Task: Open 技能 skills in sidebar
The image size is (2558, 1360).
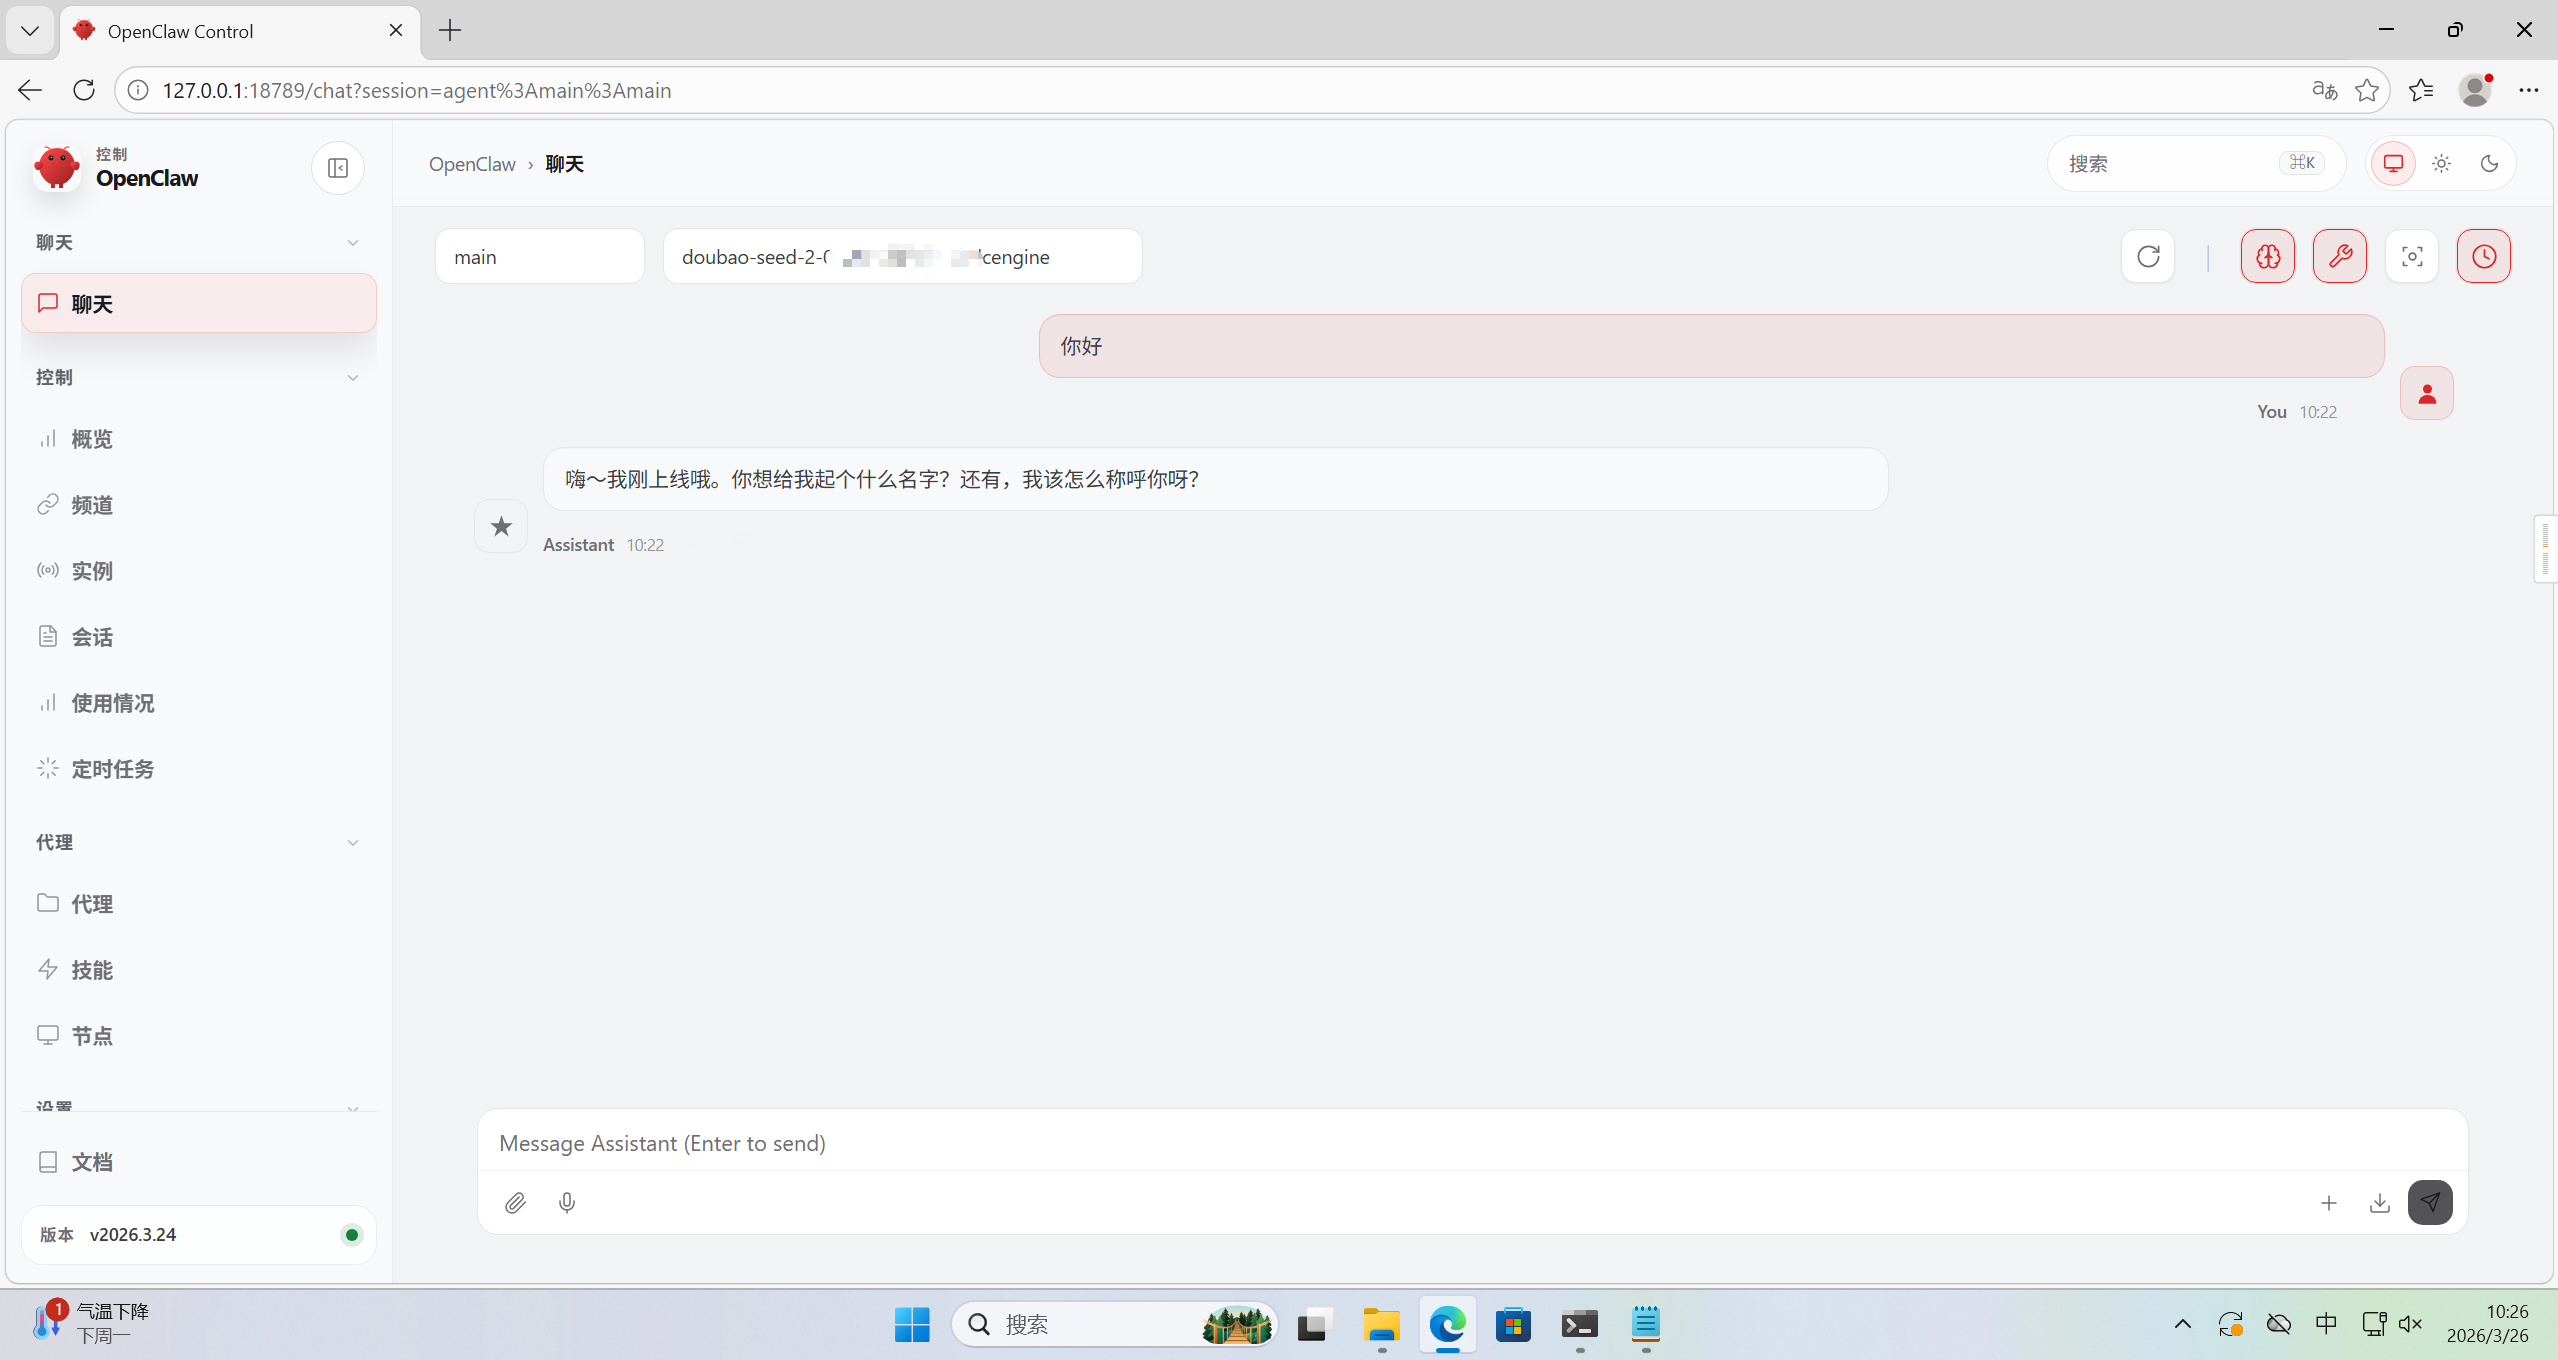Action: (199, 970)
